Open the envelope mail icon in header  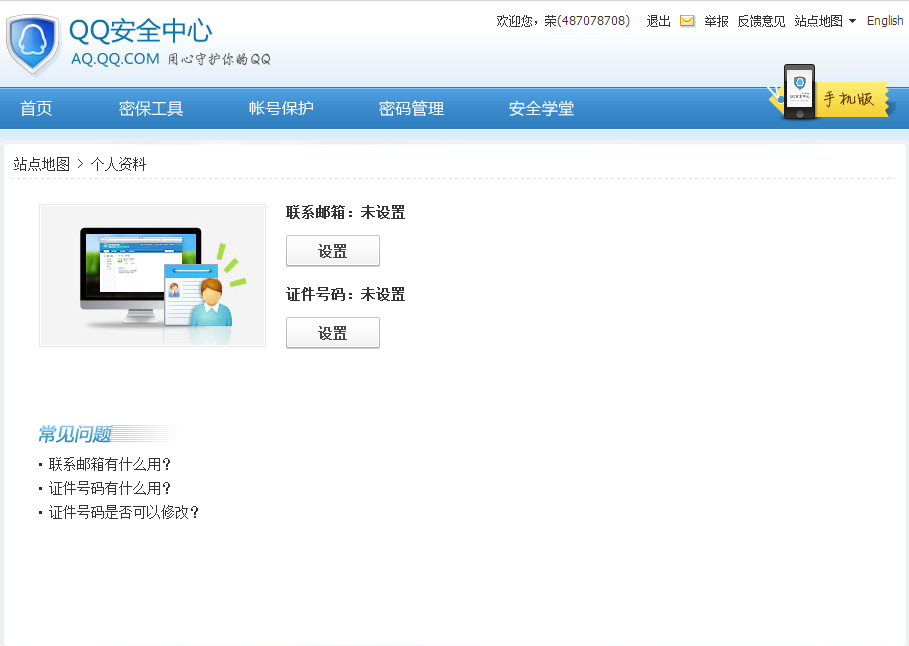pyautogui.click(x=687, y=21)
